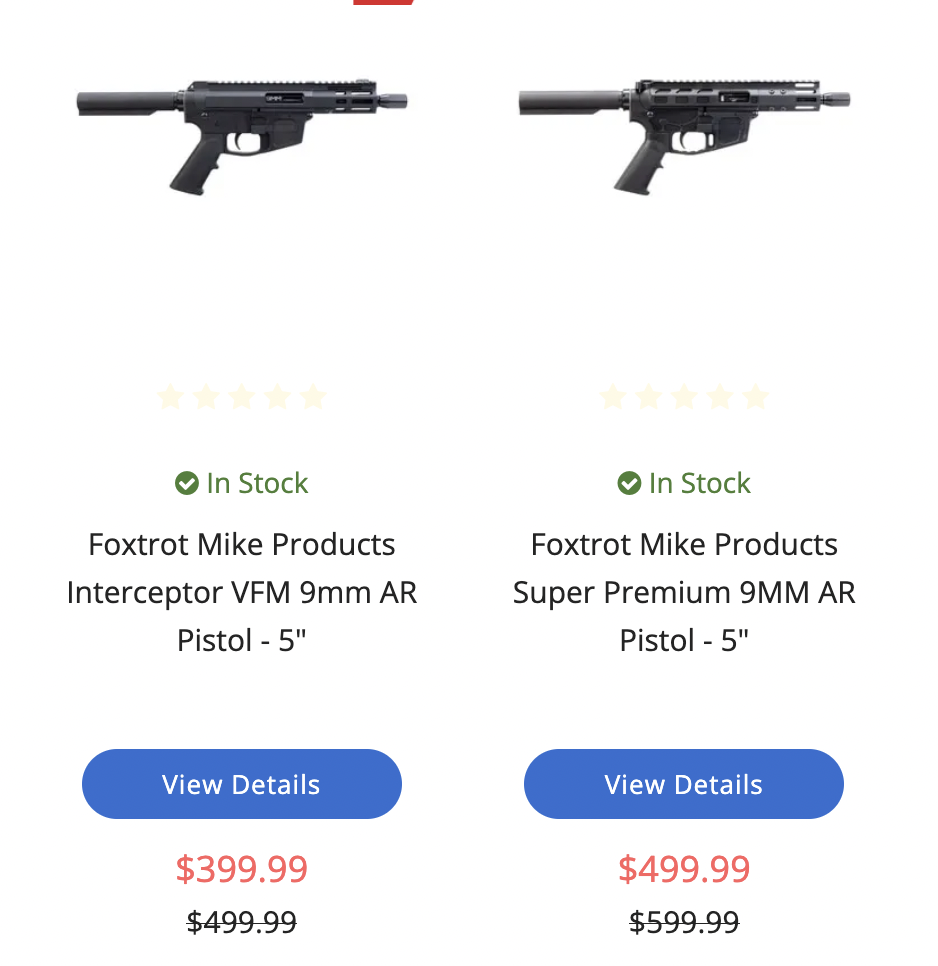View Details for the Super Premium pistol
The image size is (938, 966).
click(x=684, y=784)
